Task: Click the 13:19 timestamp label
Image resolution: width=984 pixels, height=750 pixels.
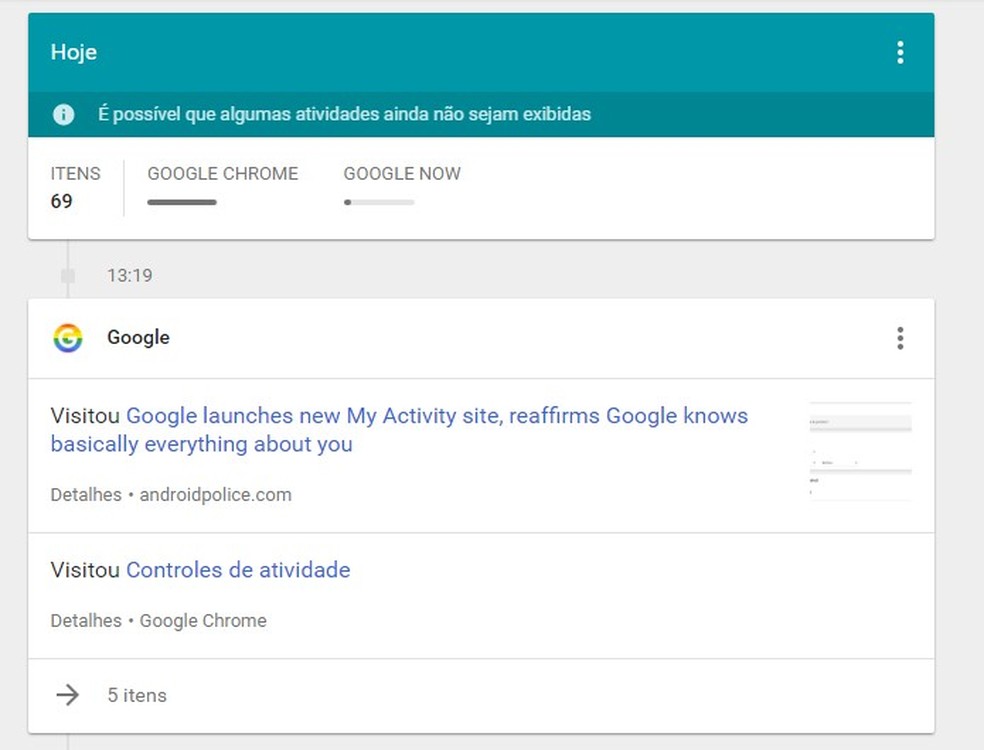Action: point(130,275)
